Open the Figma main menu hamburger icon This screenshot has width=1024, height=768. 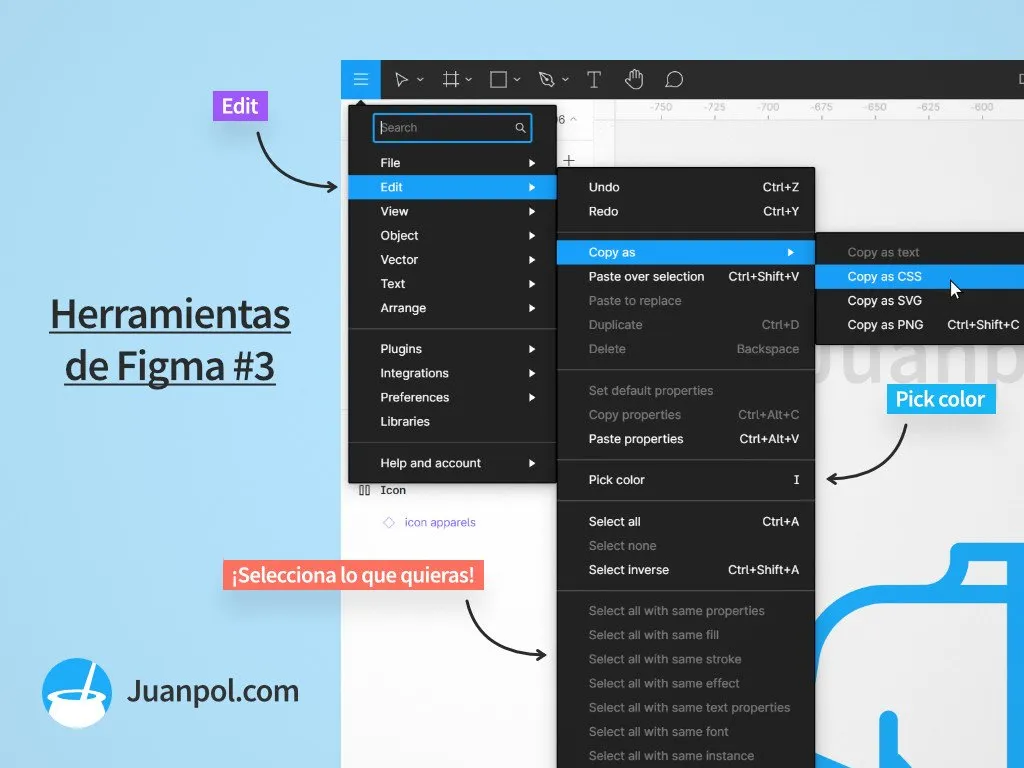pos(360,80)
